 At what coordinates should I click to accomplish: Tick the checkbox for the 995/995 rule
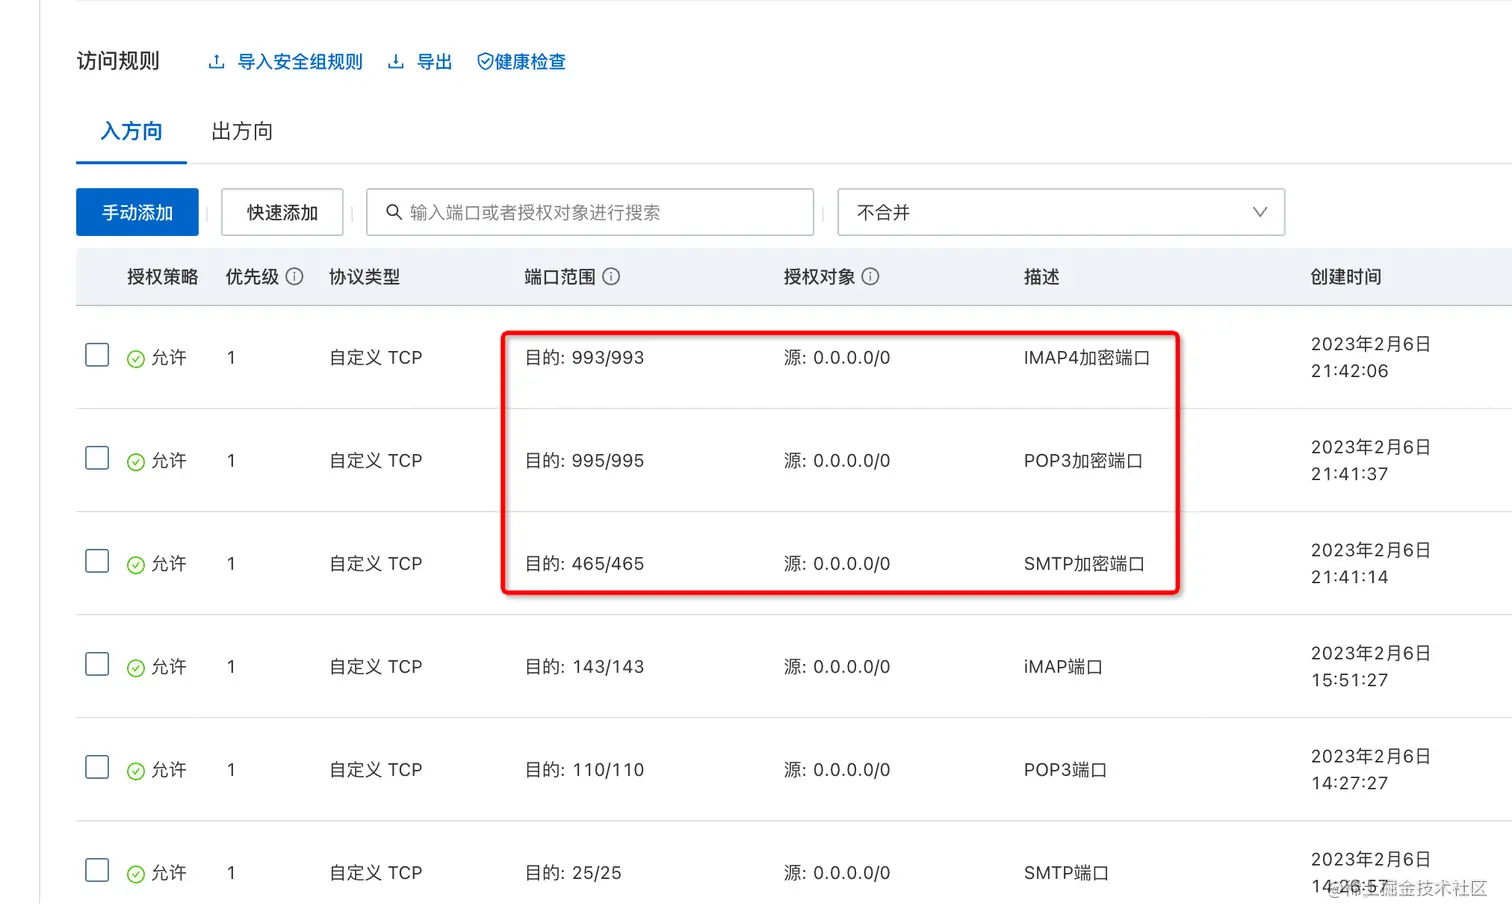tap(97, 458)
